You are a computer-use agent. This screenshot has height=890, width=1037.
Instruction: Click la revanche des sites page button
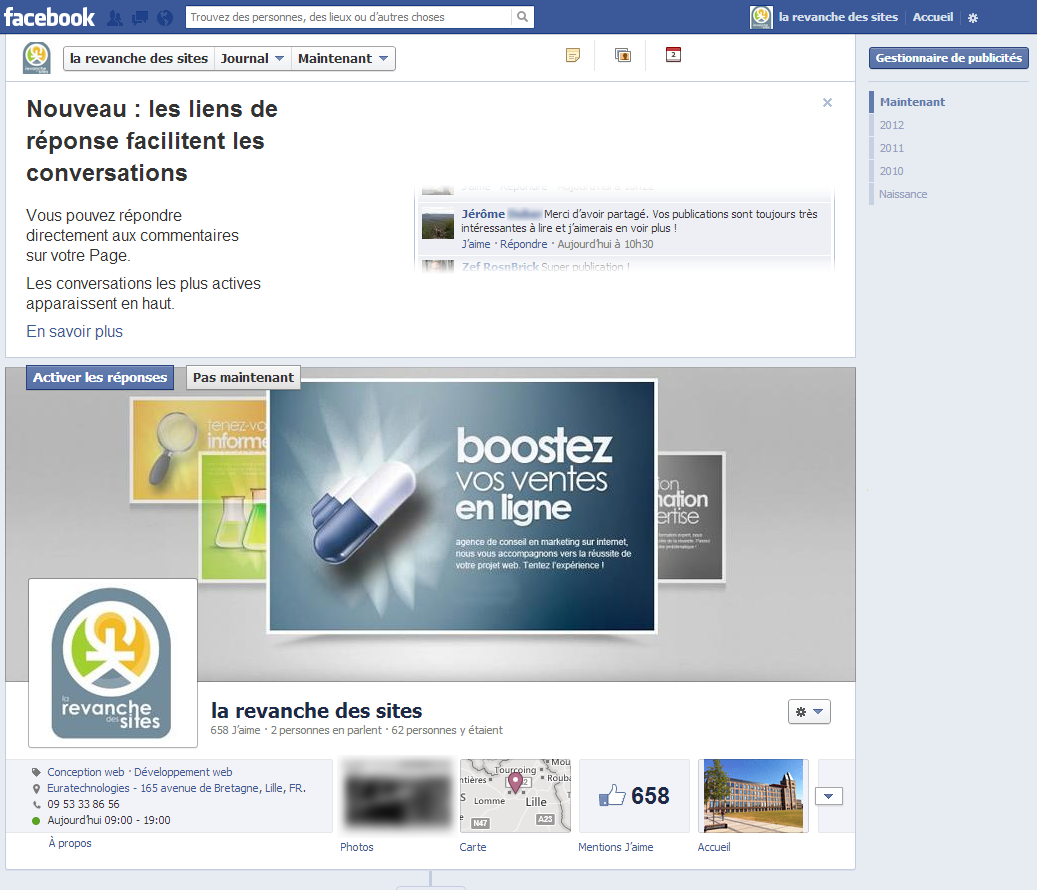(x=139, y=58)
